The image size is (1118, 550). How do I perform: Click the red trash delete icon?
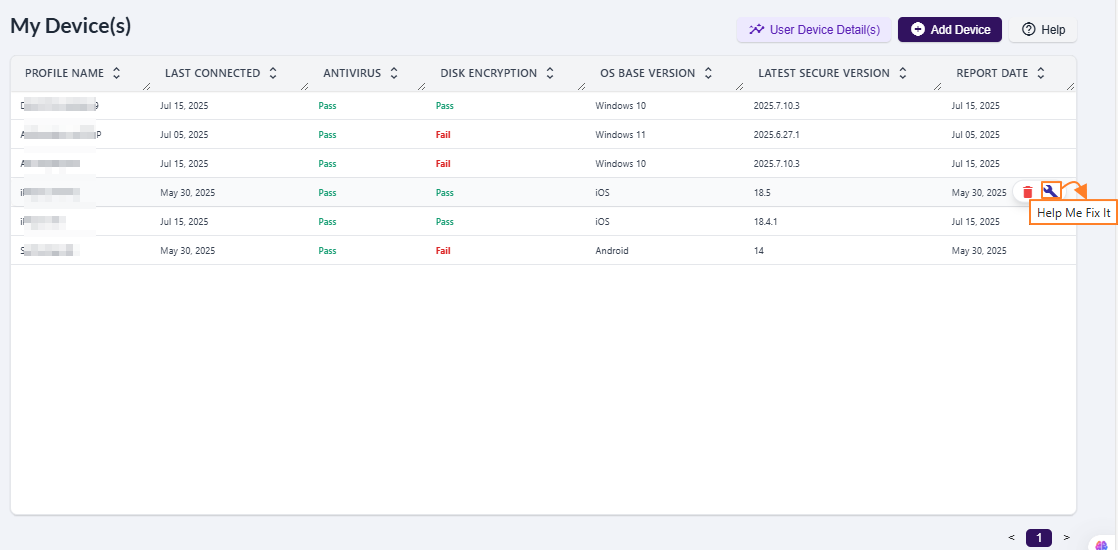tap(1027, 192)
